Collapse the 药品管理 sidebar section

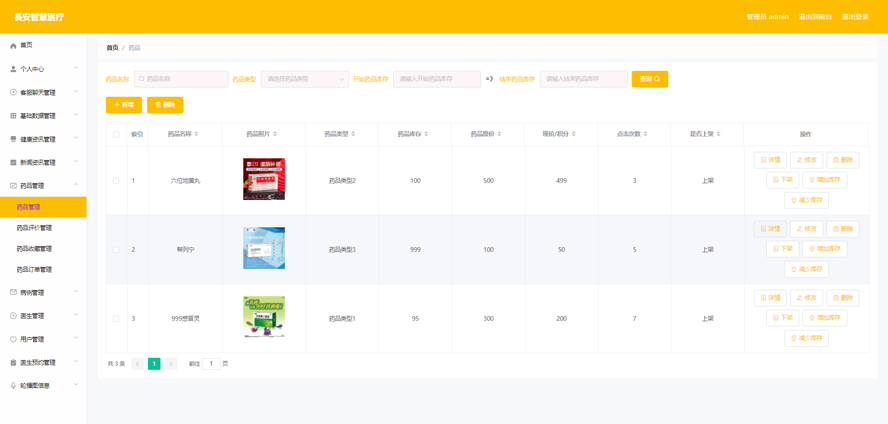[42, 185]
